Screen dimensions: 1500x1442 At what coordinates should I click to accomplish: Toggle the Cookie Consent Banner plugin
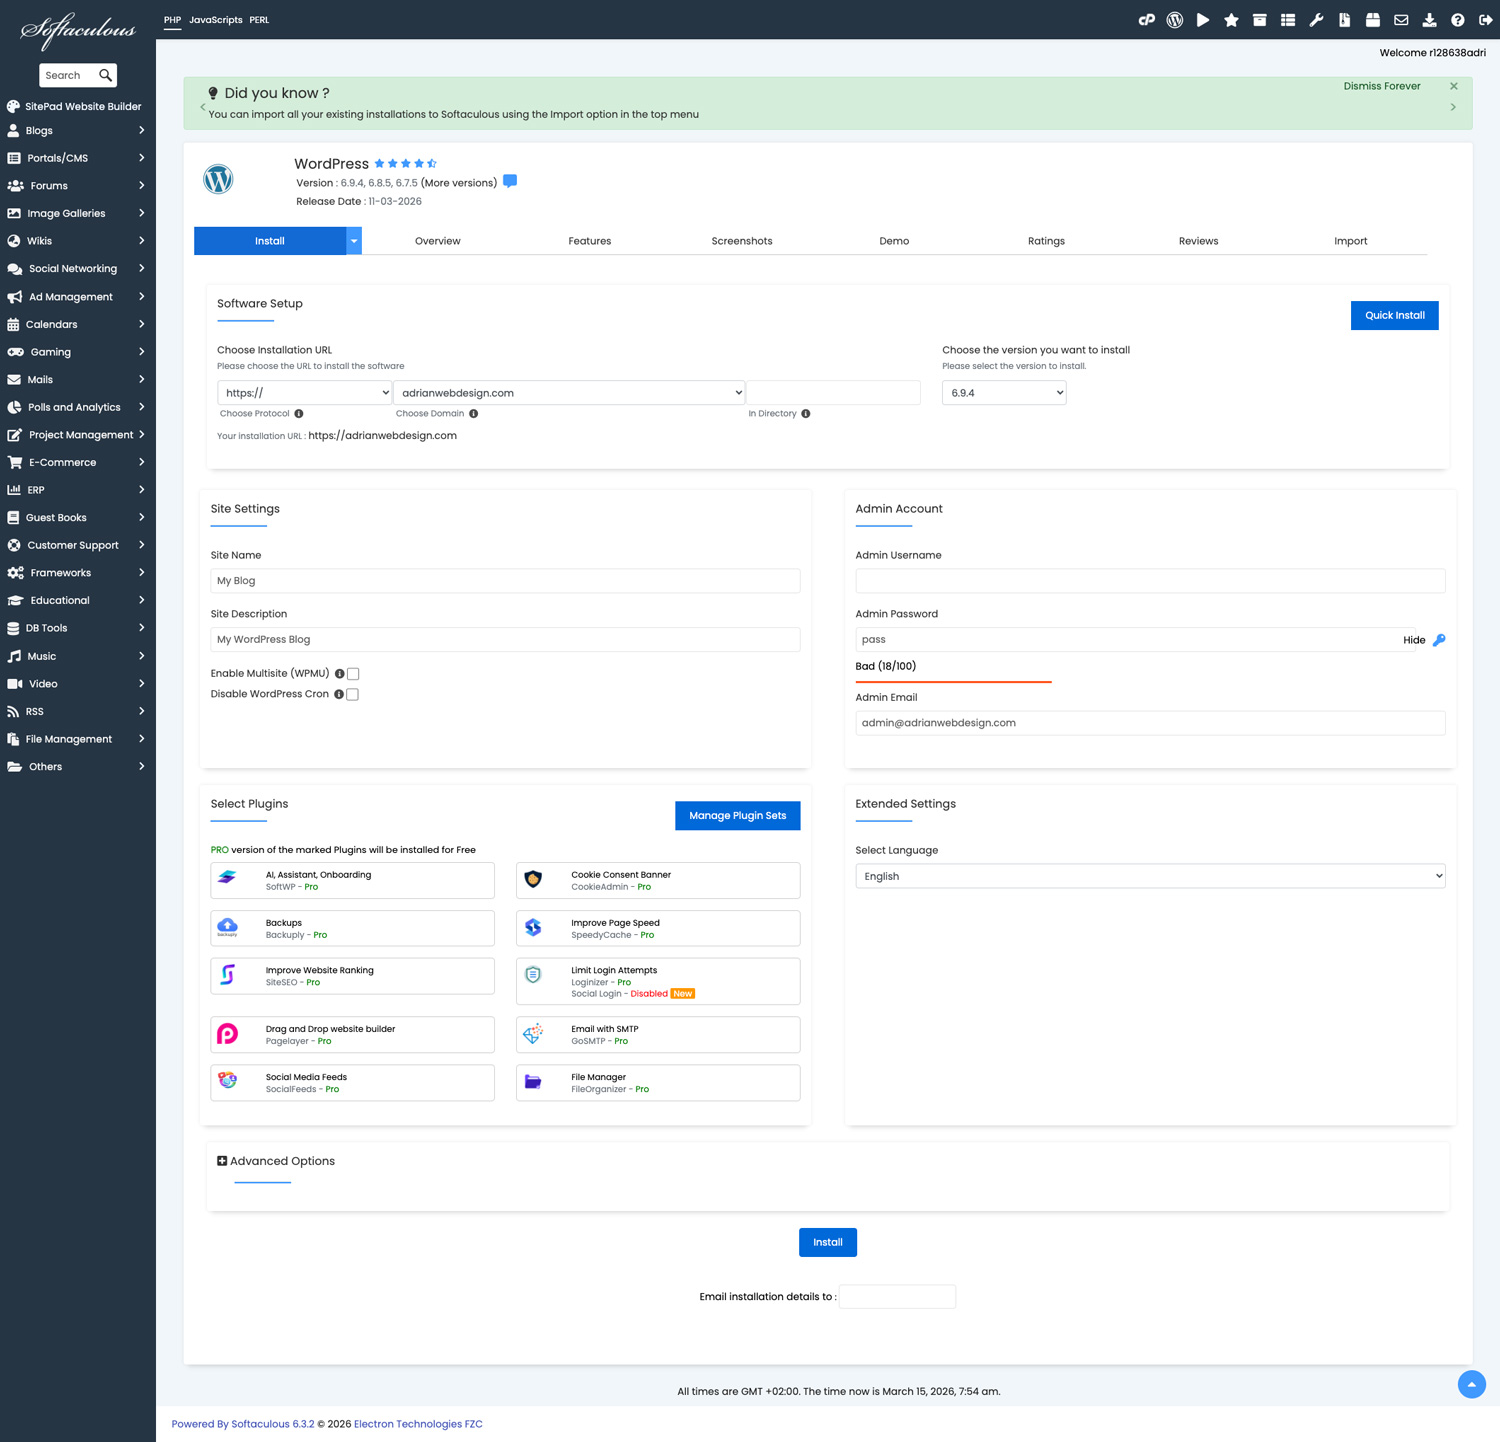[x=658, y=880]
